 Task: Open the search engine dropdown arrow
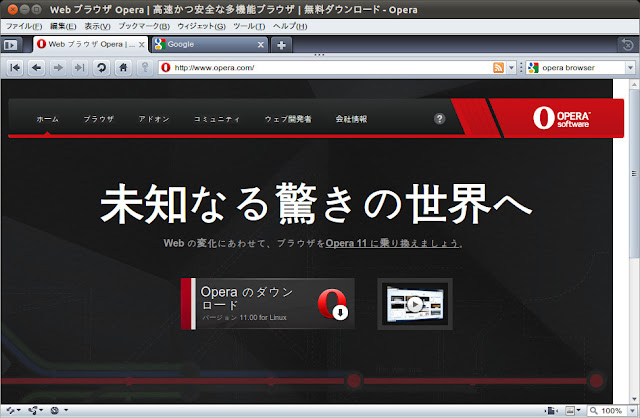point(630,67)
